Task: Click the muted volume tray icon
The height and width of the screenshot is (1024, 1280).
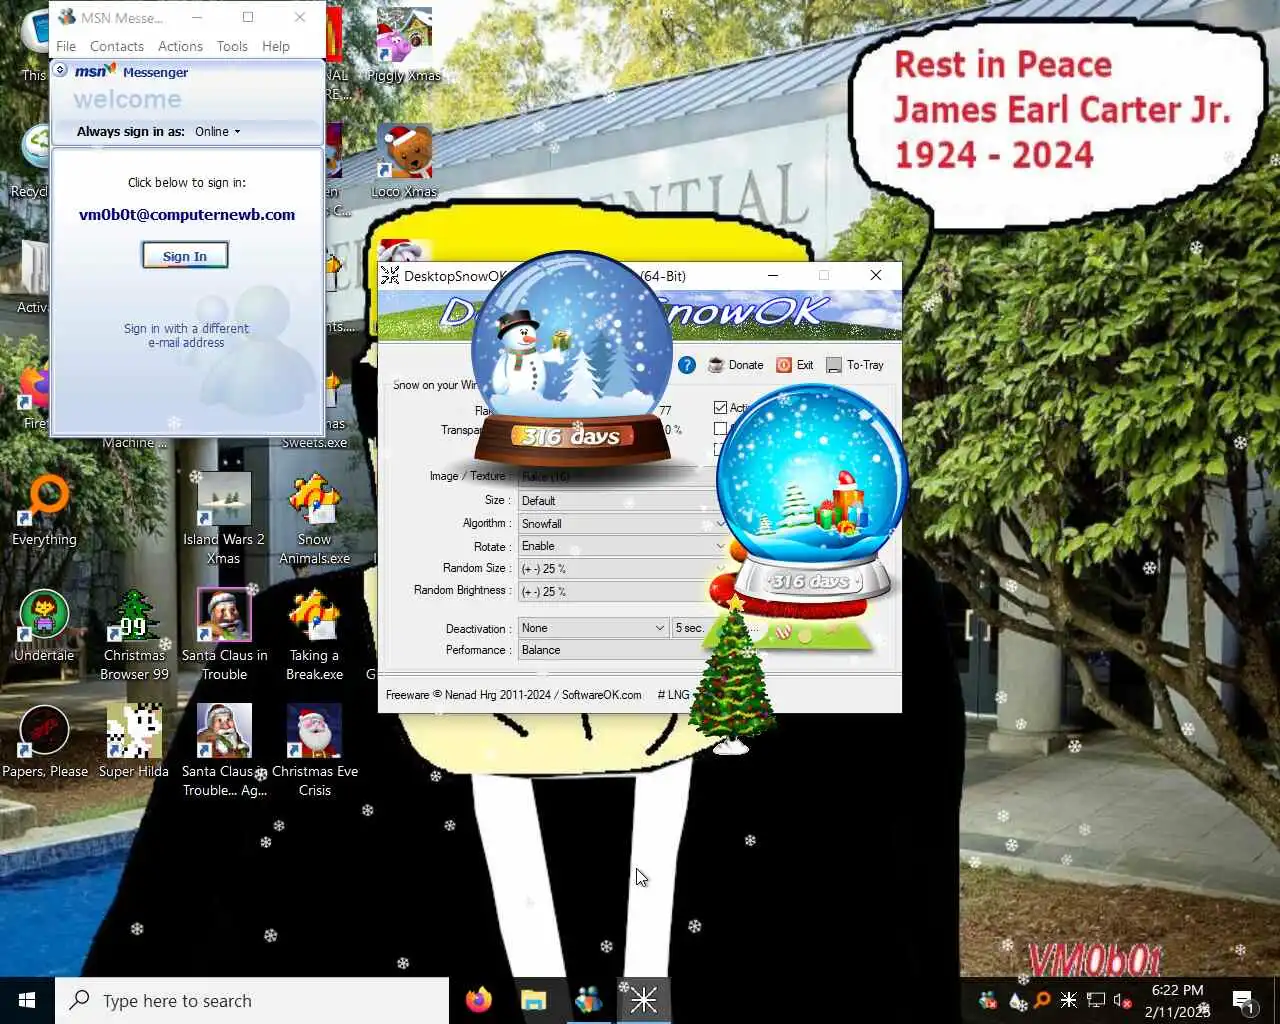Action: coord(1123,1000)
